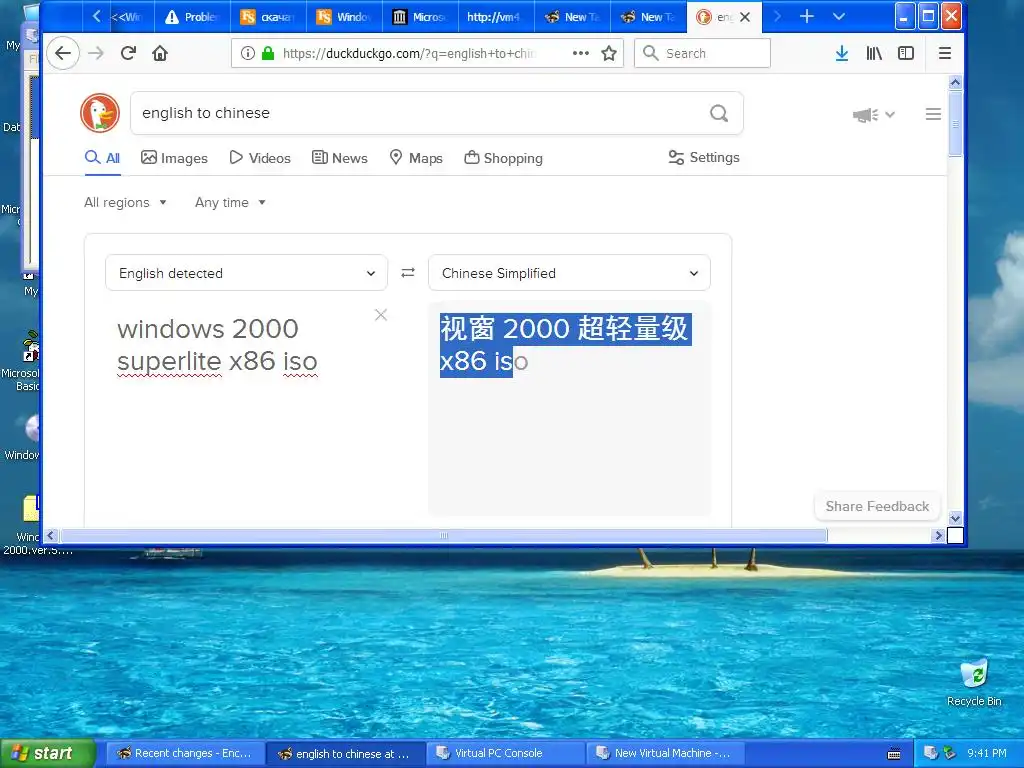Expand the Chinese Simplified language dropdown

[x=569, y=273]
